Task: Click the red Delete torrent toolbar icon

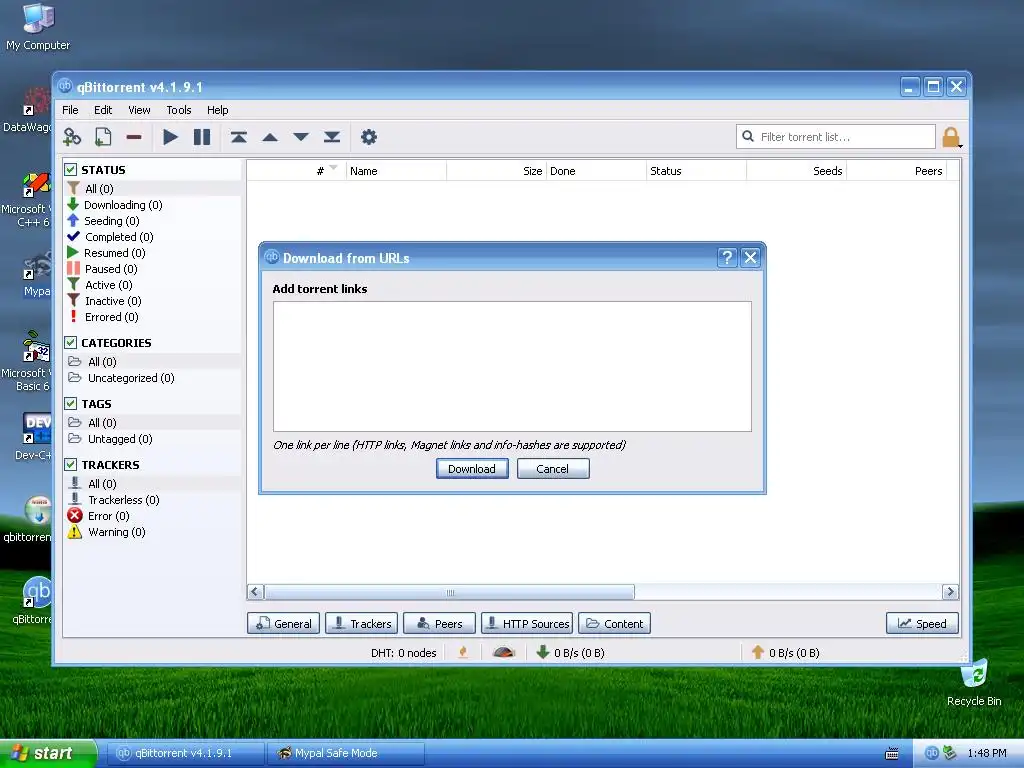Action: pos(134,137)
